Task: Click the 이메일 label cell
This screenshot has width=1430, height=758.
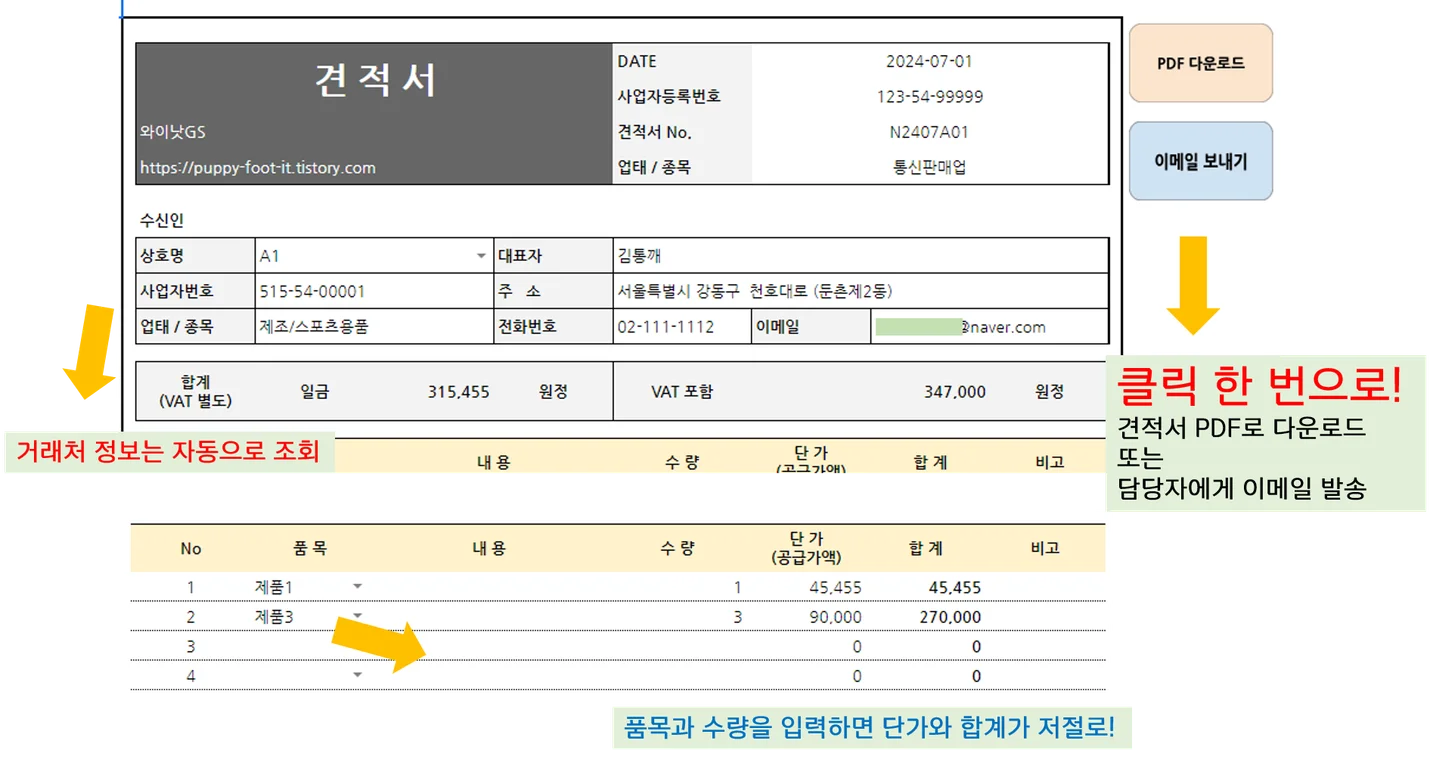Action: [x=811, y=327]
